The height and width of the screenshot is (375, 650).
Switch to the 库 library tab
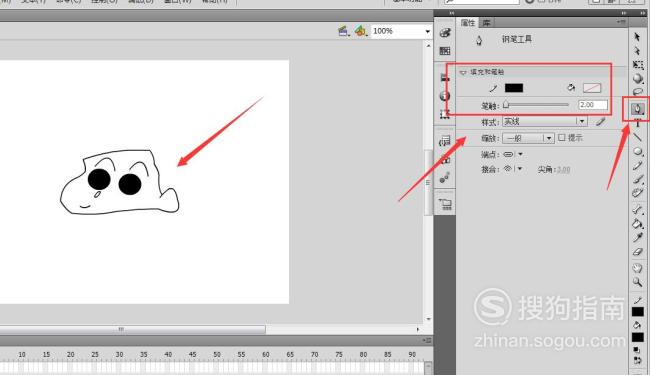pos(486,23)
